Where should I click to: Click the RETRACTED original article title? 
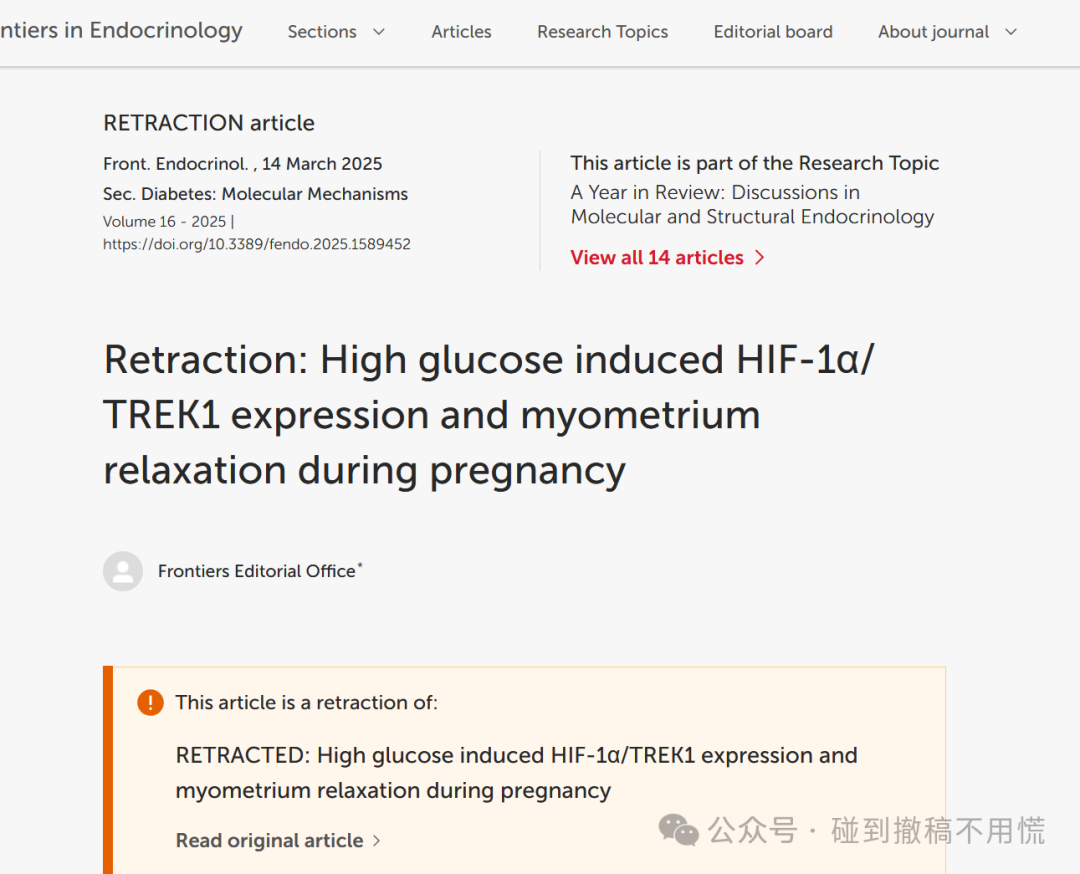click(x=517, y=773)
